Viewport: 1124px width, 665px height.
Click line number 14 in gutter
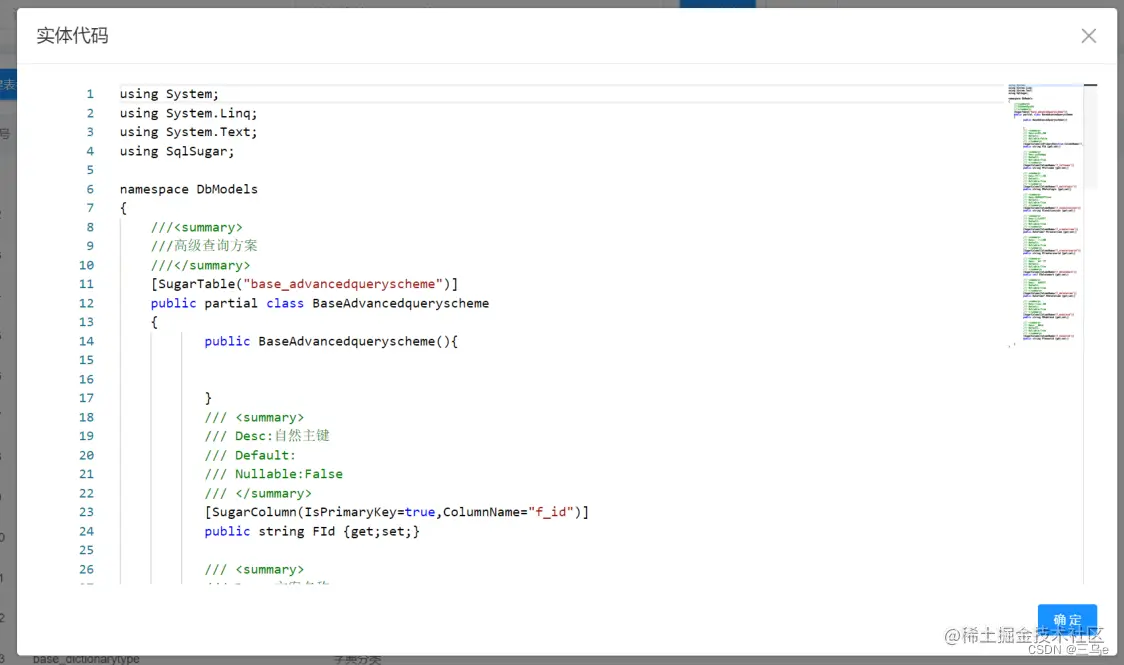point(86,341)
